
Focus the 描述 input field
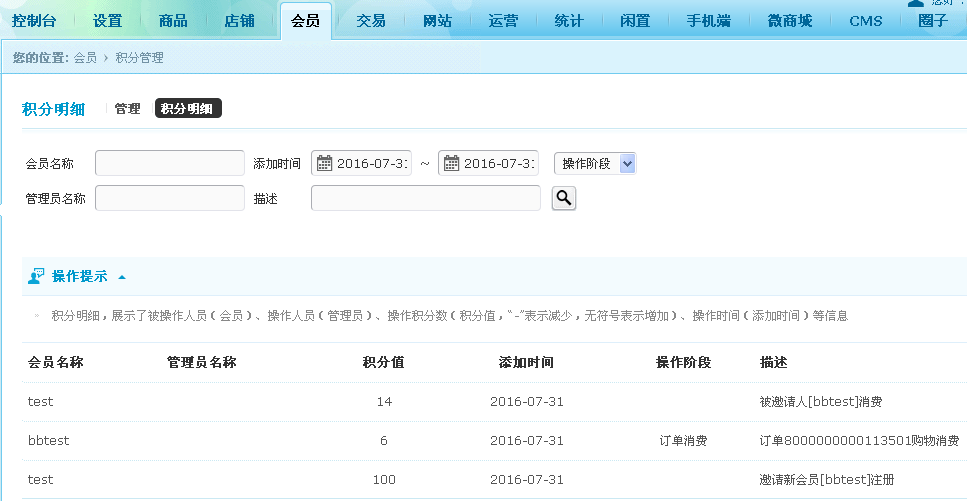(426, 198)
